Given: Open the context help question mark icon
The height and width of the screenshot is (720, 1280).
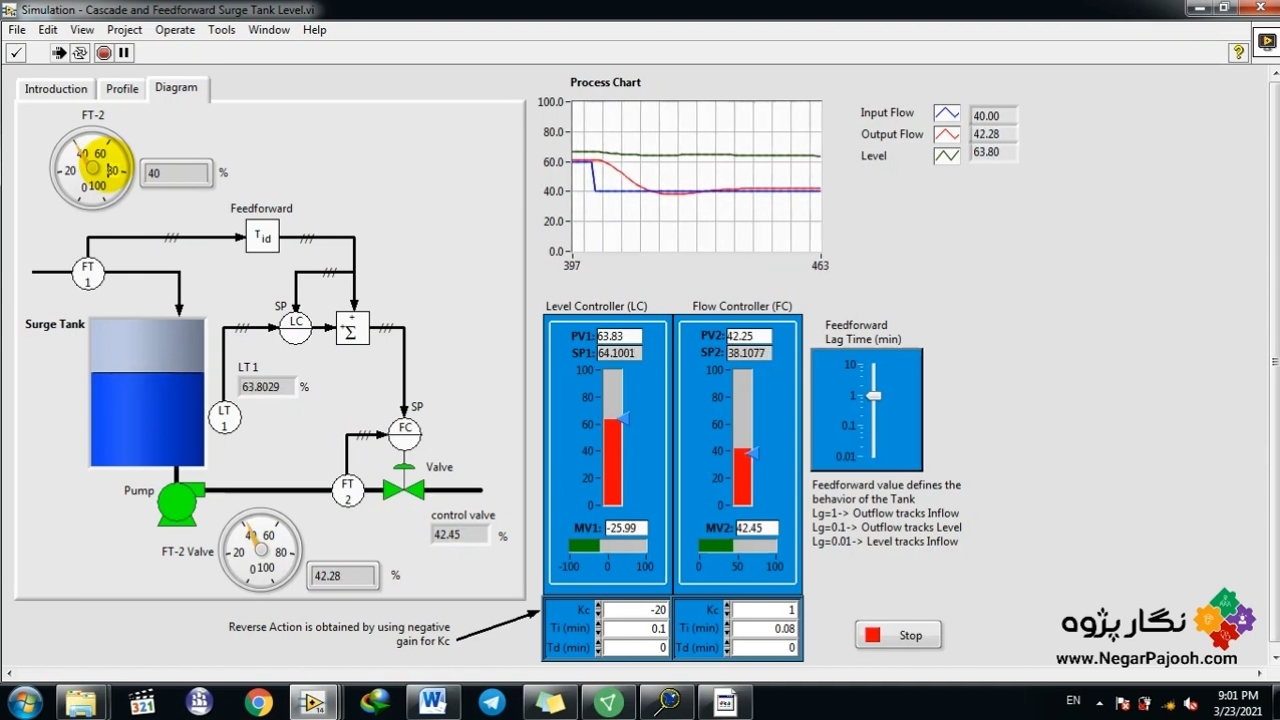Looking at the screenshot, I should (1238, 53).
